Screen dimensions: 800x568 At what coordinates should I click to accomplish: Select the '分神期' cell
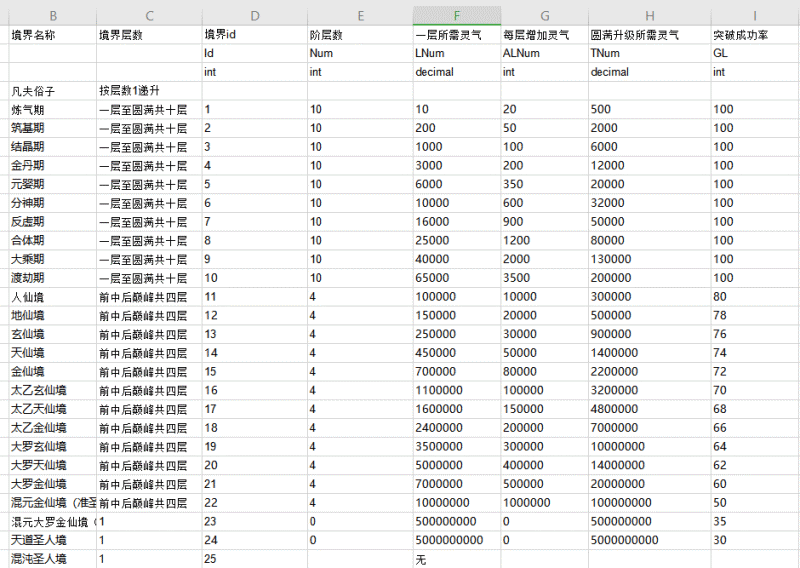pos(53,203)
